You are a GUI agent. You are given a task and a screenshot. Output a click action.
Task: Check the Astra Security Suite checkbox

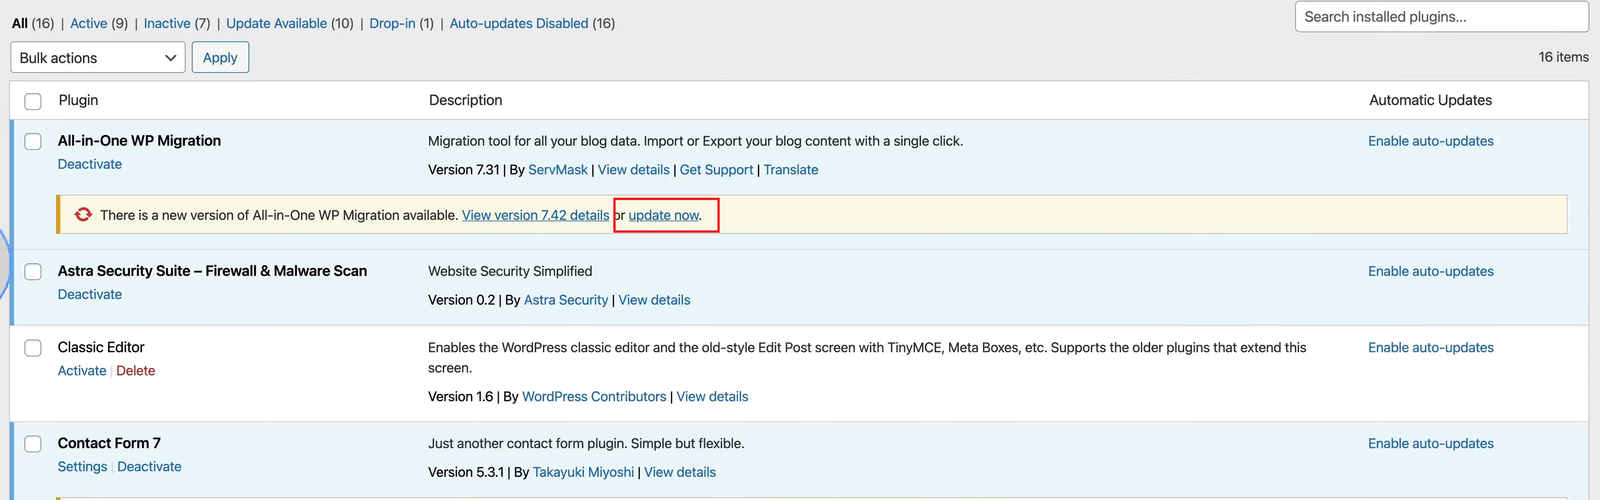tap(33, 271)
